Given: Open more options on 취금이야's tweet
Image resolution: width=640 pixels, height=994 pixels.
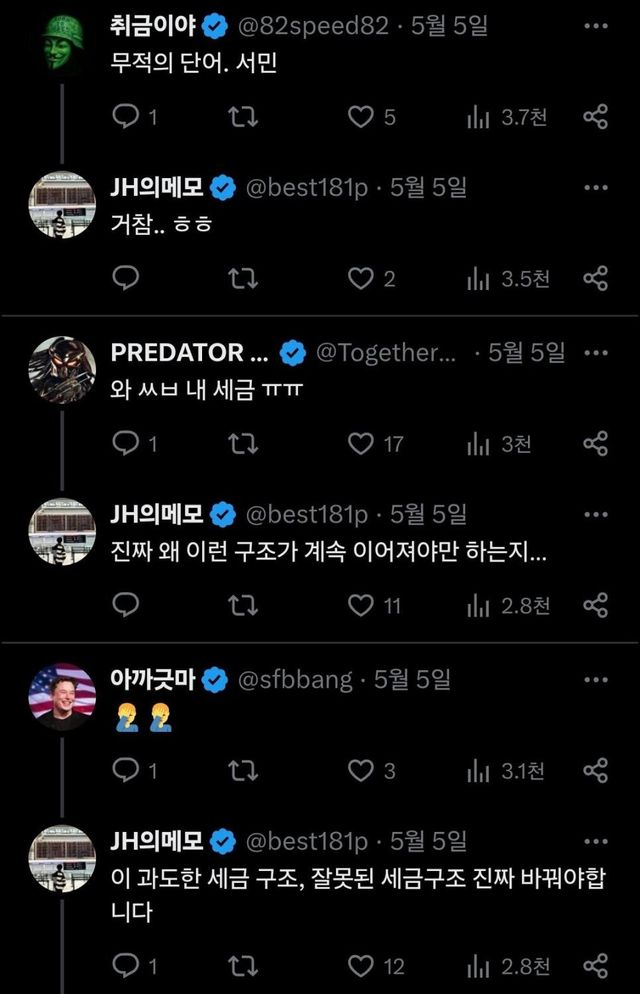Looking at the screenshot, I should coord(595,24).
